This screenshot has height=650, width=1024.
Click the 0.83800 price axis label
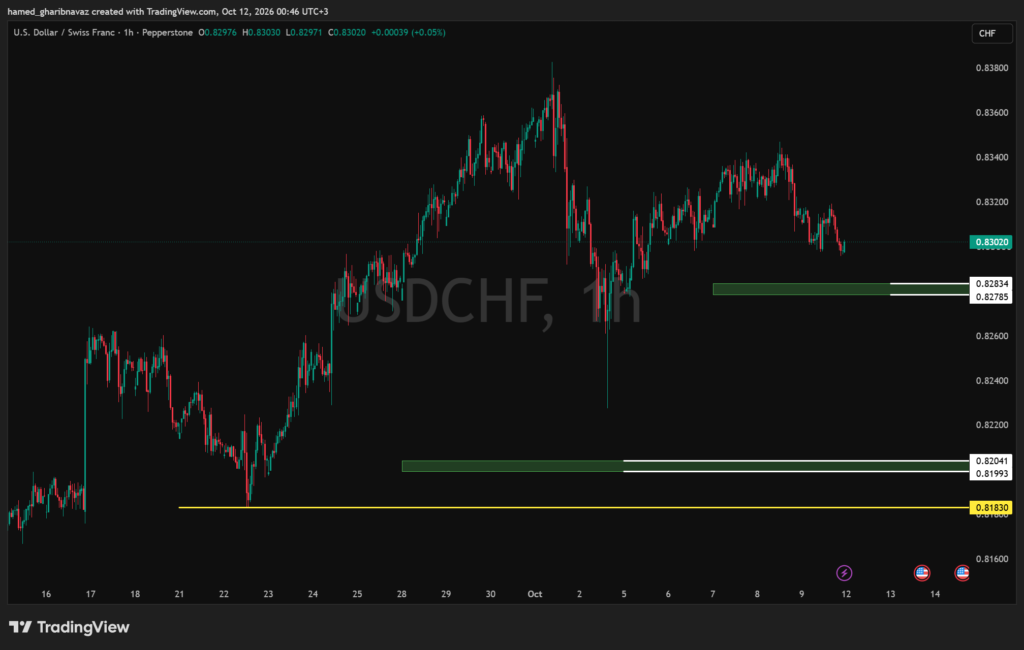pyautogui.click(x=991, y=68)
